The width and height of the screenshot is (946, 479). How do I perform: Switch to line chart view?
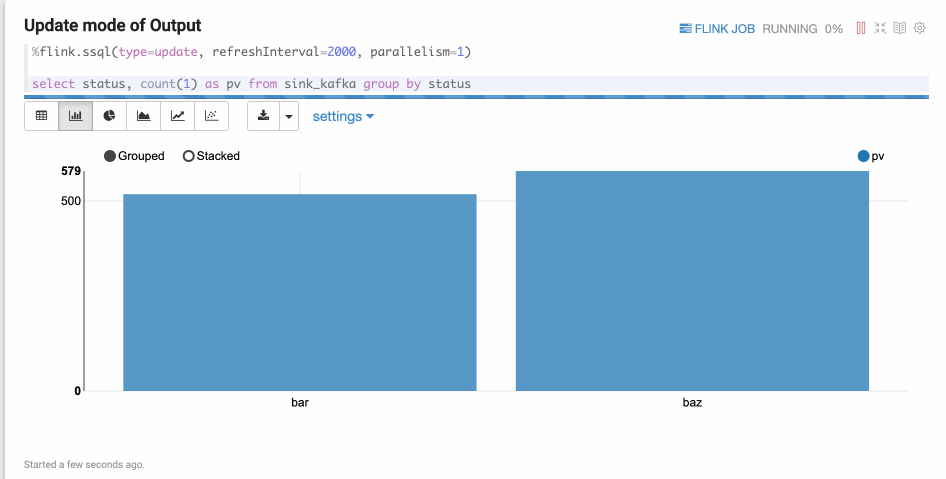178,116
